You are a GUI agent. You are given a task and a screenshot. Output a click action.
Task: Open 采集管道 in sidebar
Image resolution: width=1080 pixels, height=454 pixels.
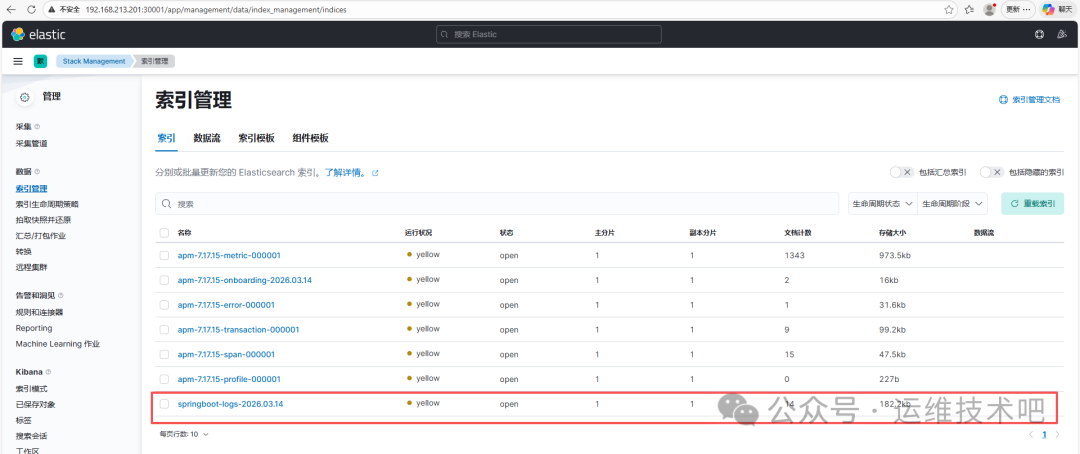point(32,143)
